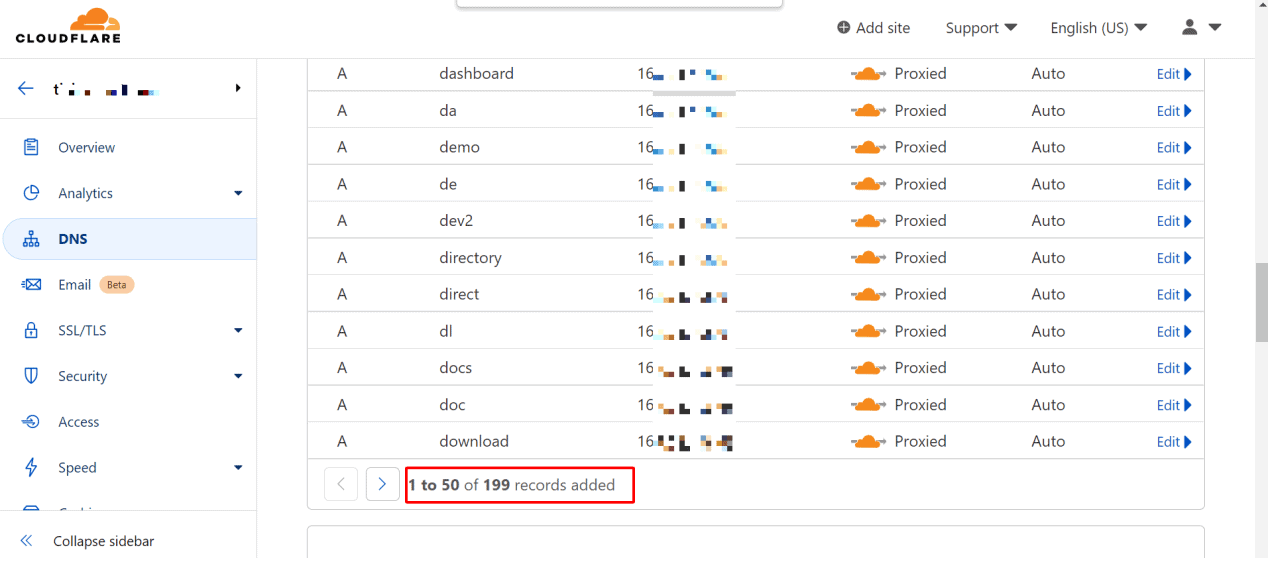The height and width of the screenshot is (562, 1271).
Task: Click the Collapse sidebar double-chevron icon
Action: coord(27,541)
